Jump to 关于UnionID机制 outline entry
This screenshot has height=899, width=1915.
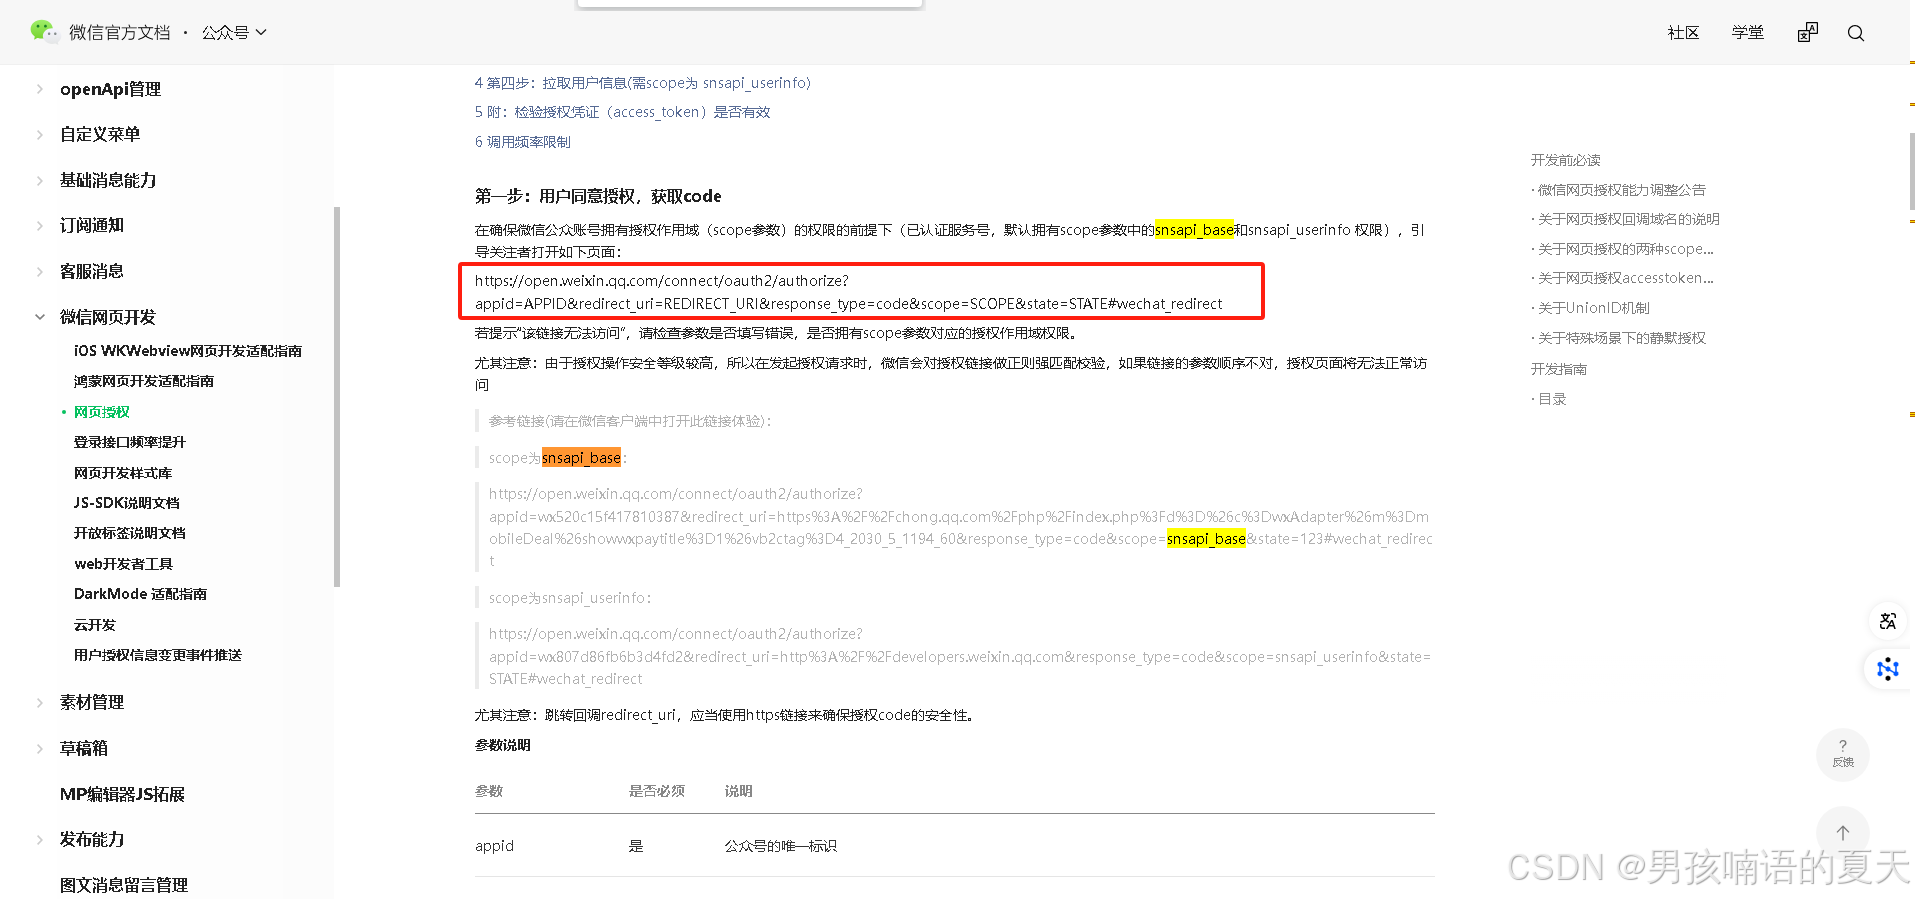1593,308
